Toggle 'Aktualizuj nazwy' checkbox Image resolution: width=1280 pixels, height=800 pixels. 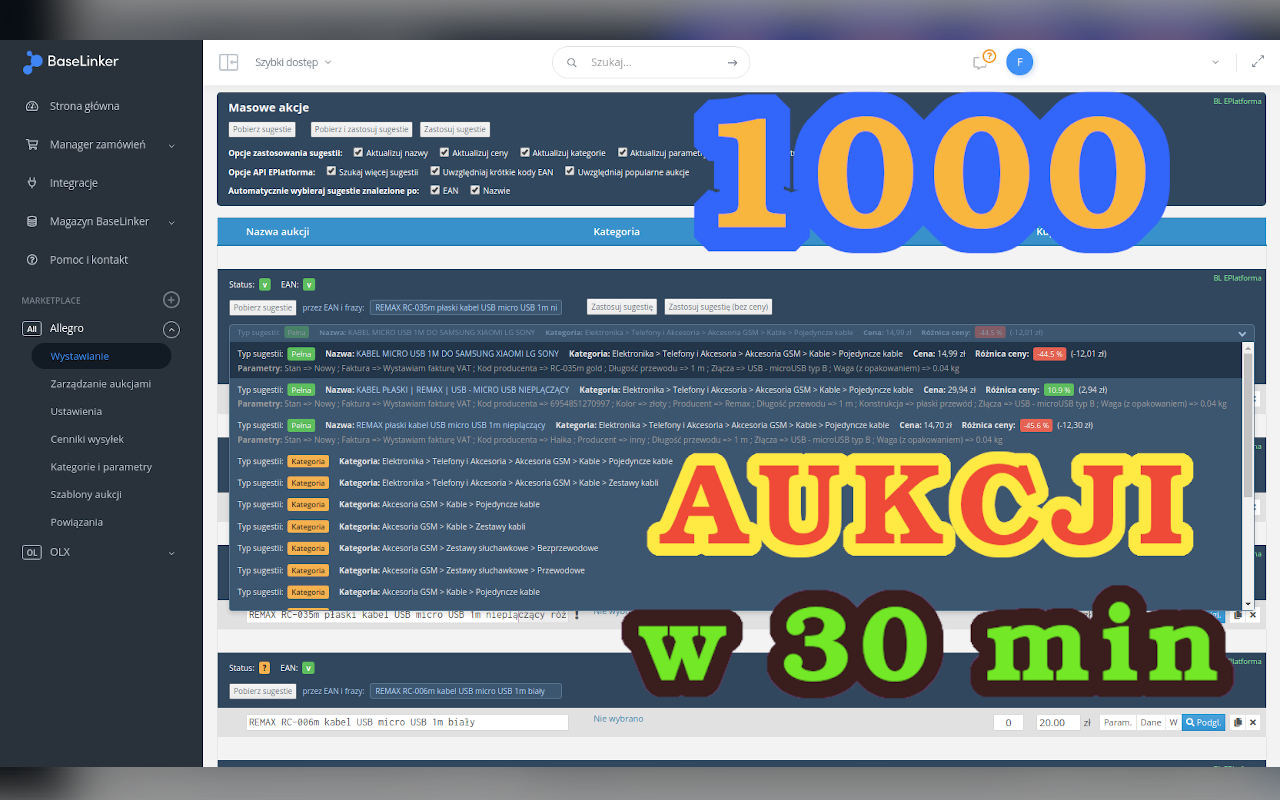click(x=359, y=153)
